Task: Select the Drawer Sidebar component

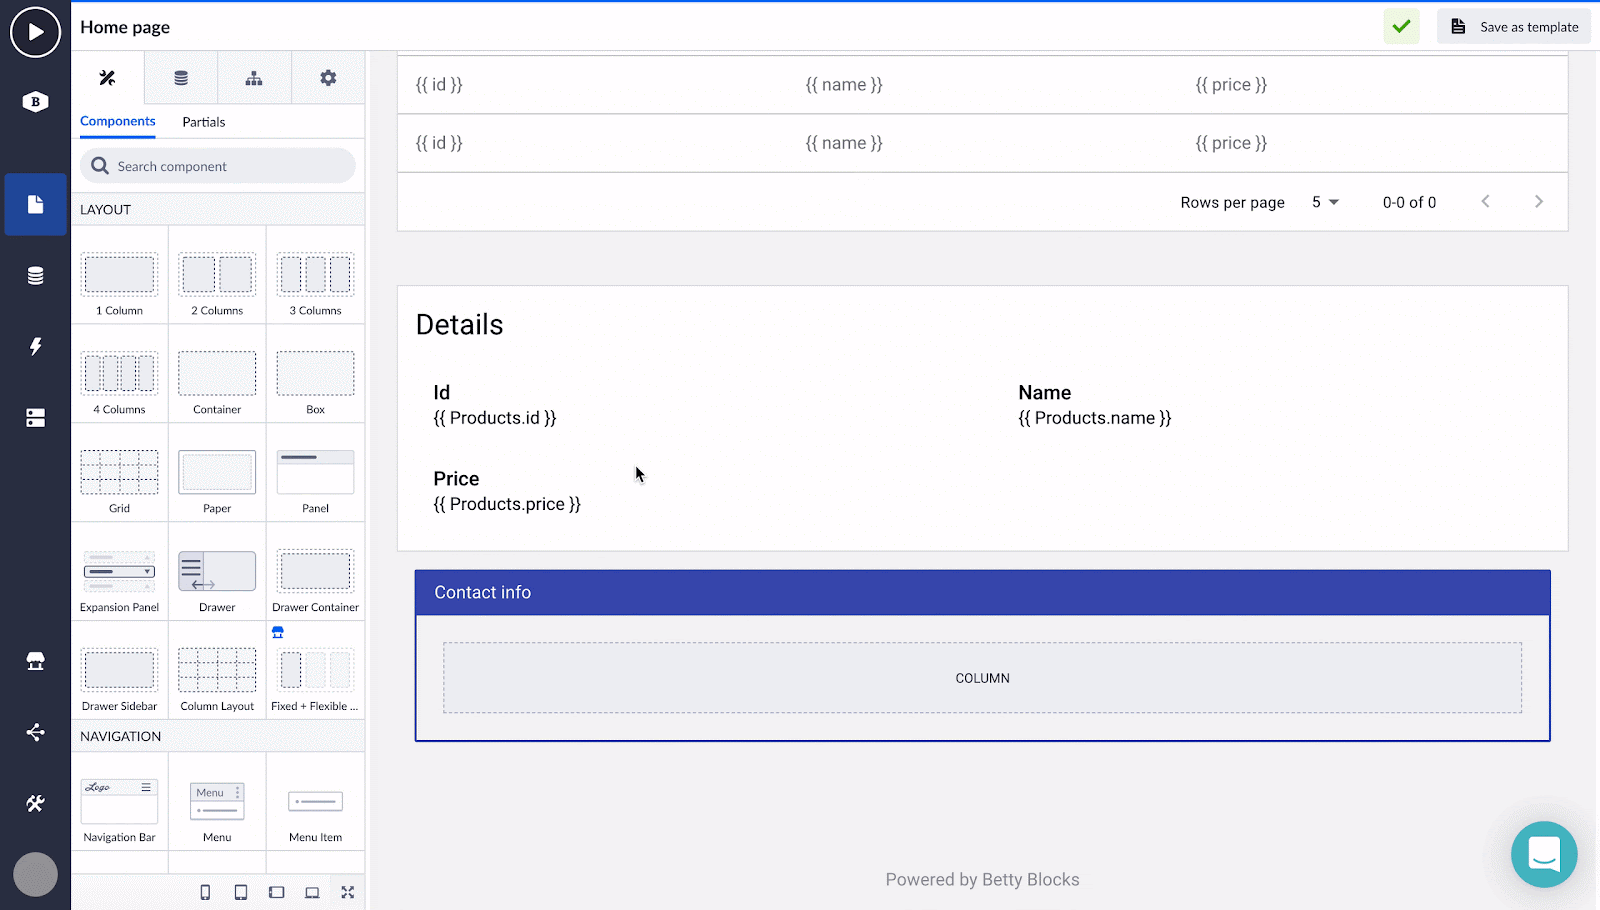Action: click(x=119, y=670)
